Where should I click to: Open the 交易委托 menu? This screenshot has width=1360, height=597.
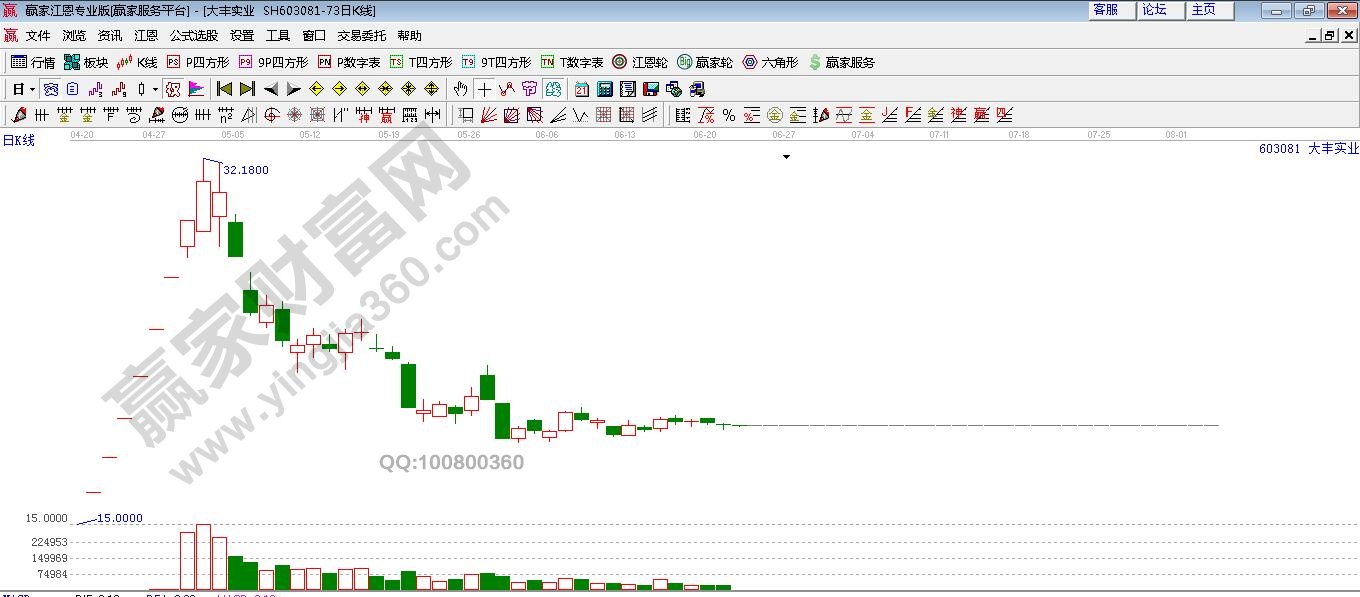point(361,35)
